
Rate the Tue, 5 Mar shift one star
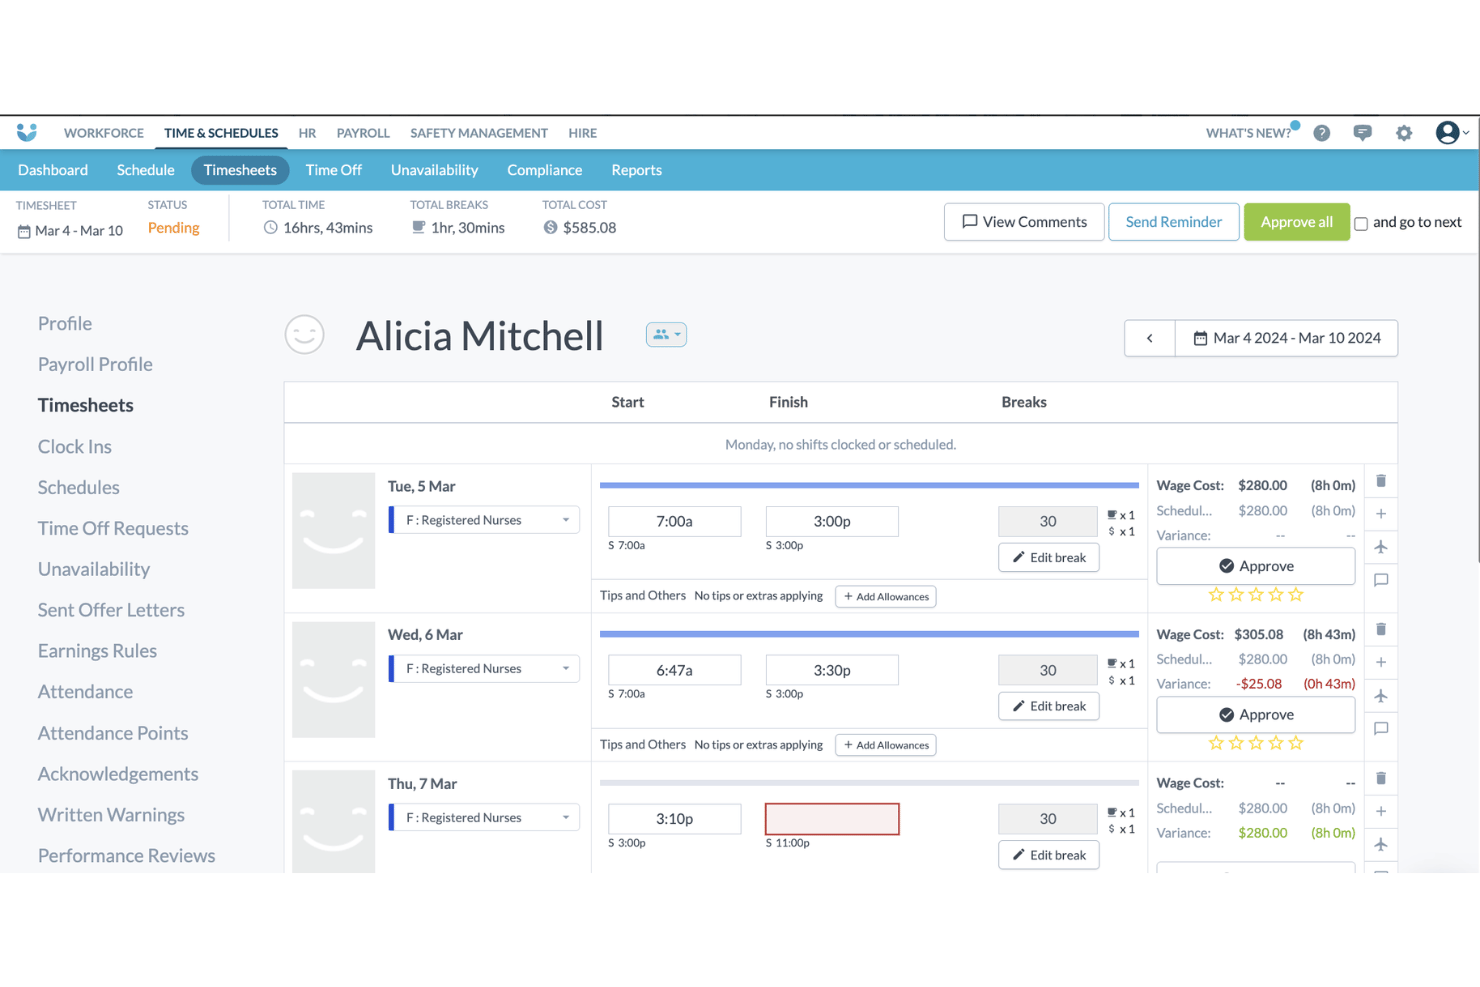1216,594
